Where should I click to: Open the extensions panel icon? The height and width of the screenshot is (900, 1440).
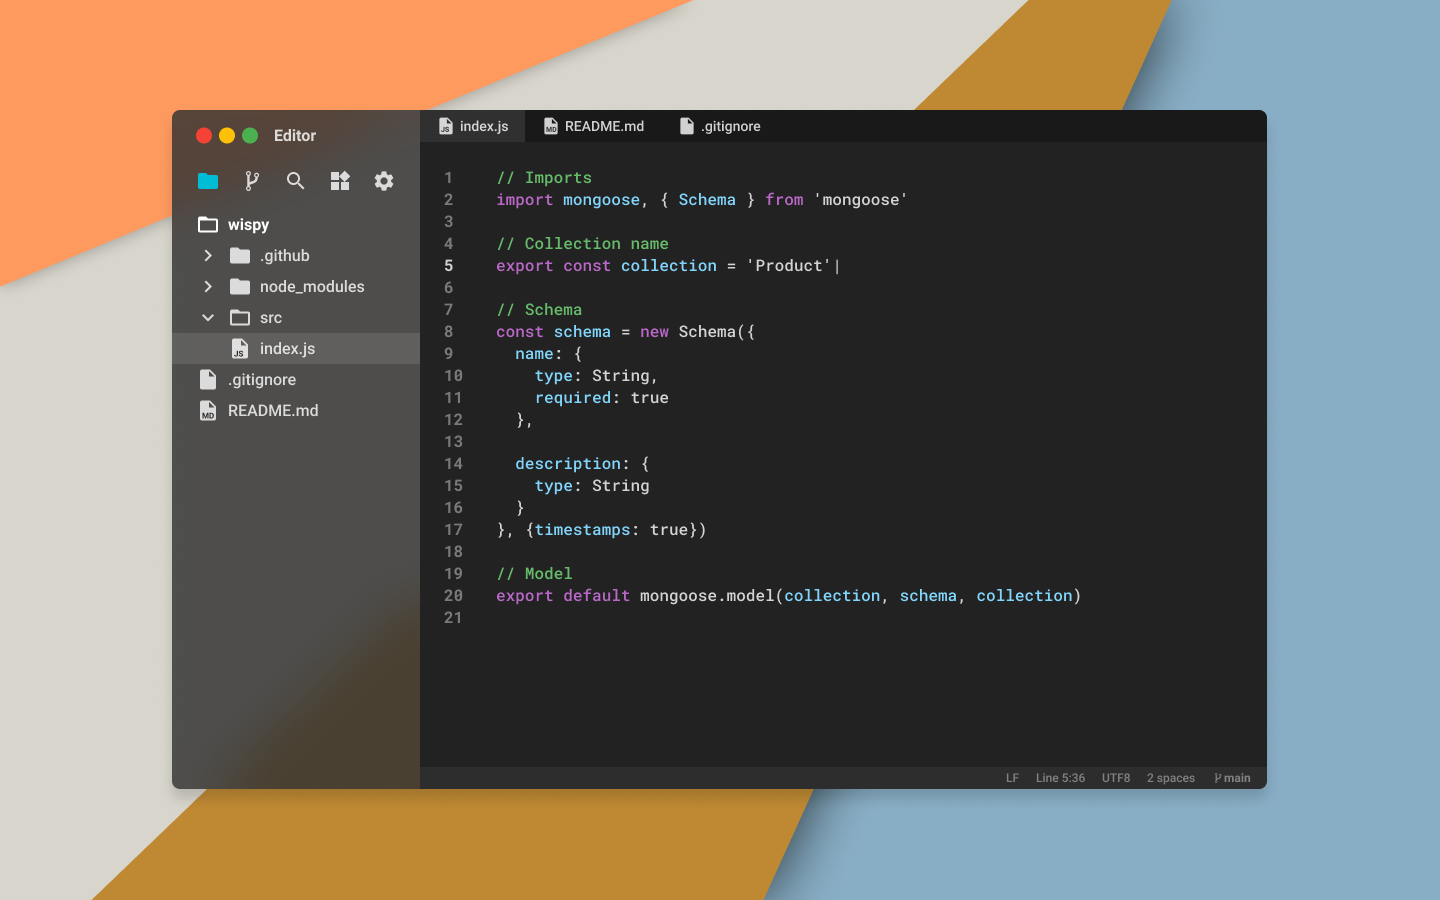click(340, 181)
